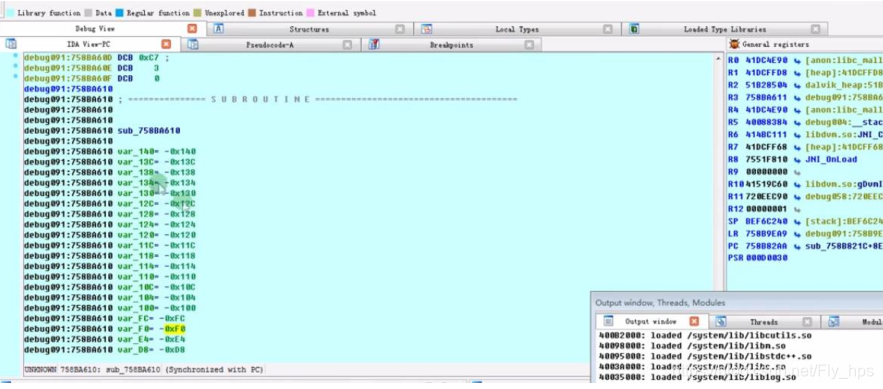This screenshot has height=389, width=883.
Task: Close the Debug View tab
Action: tap(192, 29)
